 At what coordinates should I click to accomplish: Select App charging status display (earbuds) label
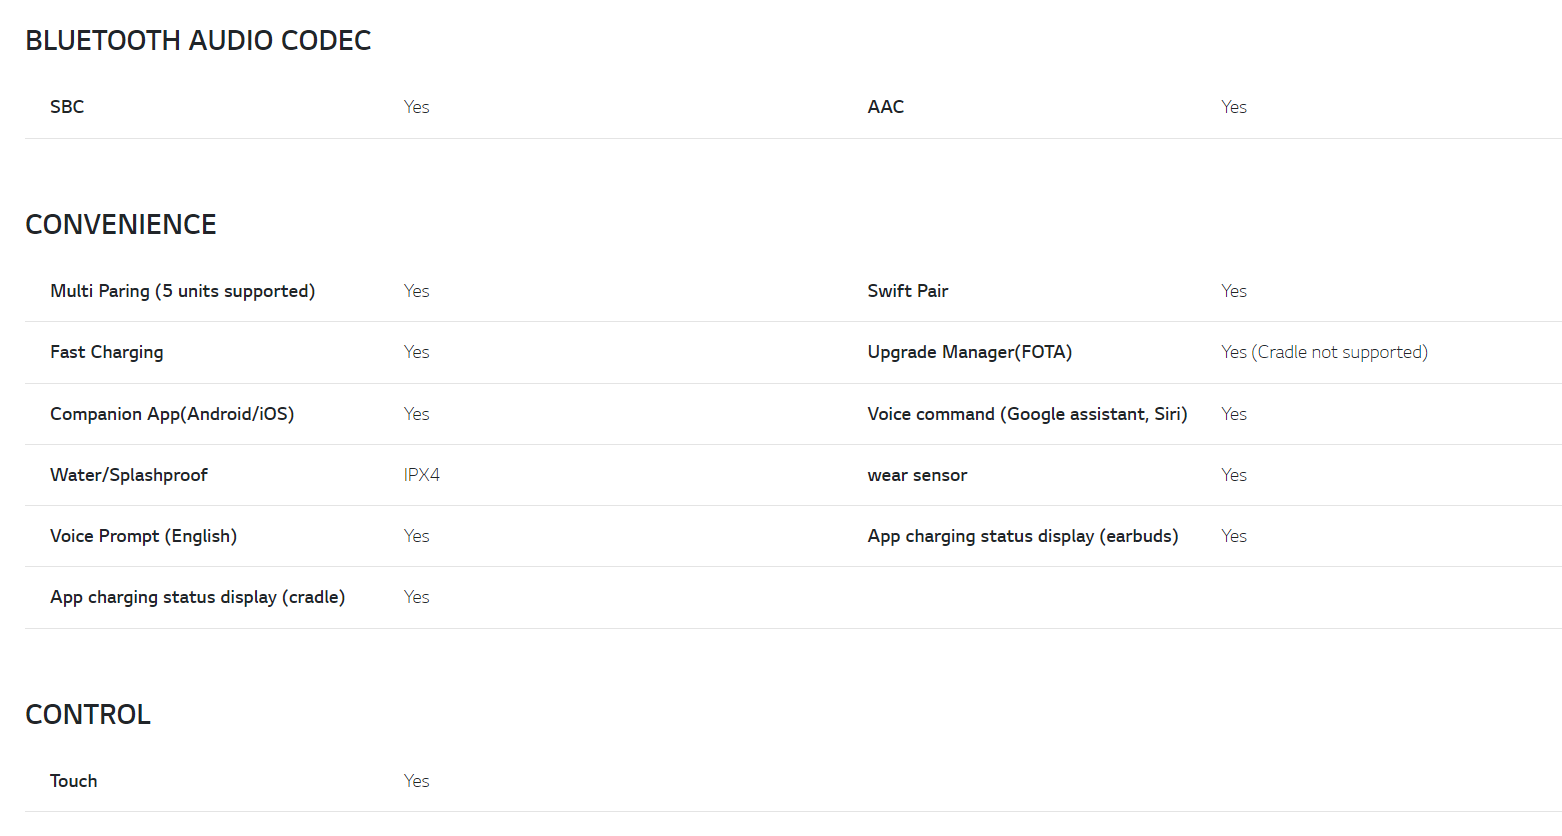point(1022,536)
